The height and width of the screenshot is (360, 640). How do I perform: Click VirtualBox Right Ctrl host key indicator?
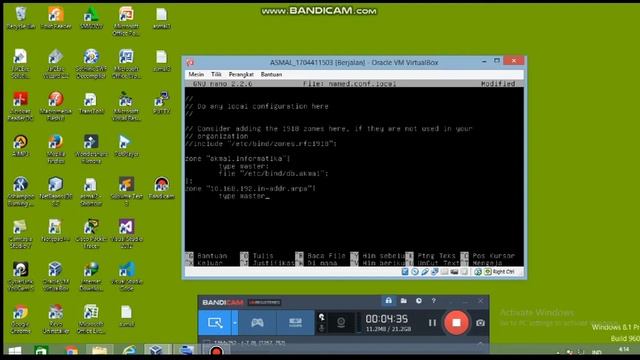click(x=503, y=272)
